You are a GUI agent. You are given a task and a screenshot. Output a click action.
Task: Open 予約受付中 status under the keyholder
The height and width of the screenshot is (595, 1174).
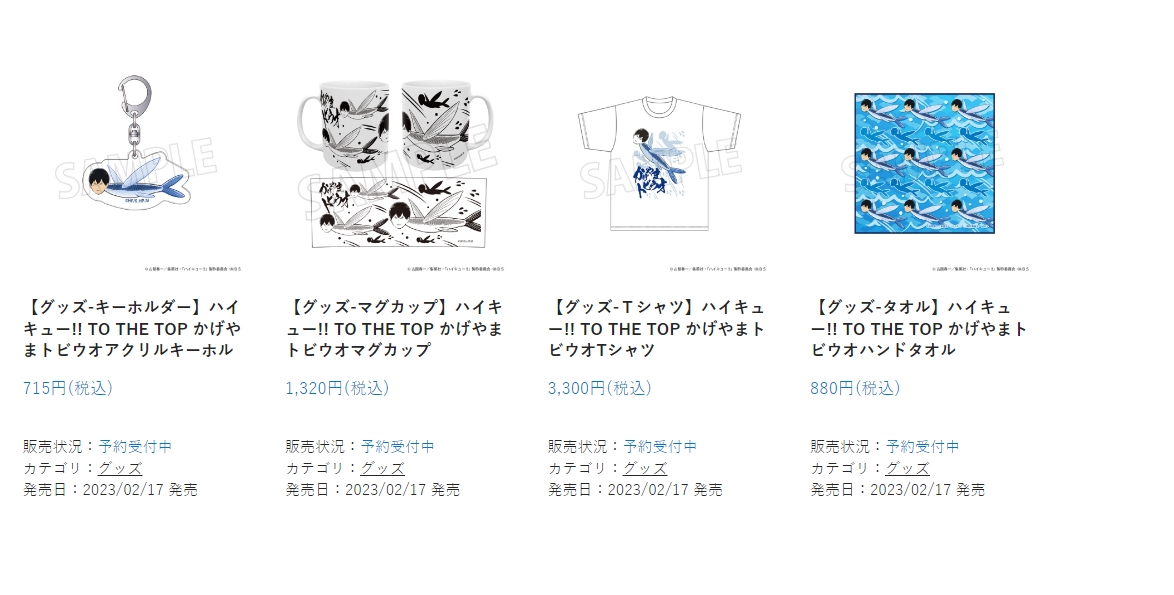[136, 446]
